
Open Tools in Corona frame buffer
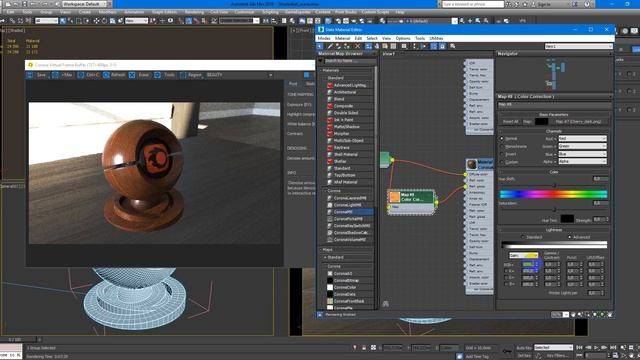(x=165, y=75)
